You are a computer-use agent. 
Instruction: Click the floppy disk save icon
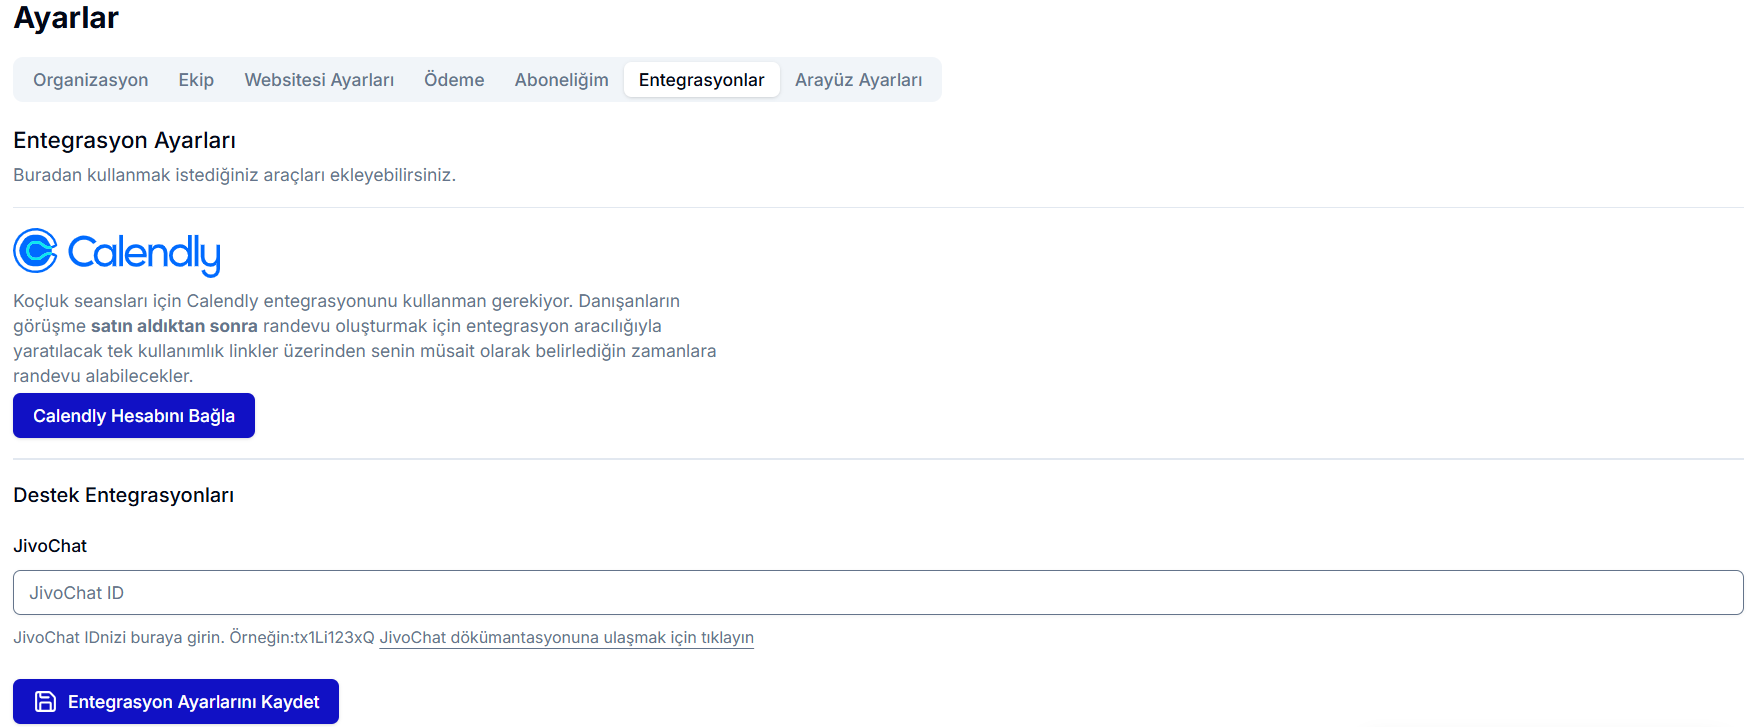45,702
